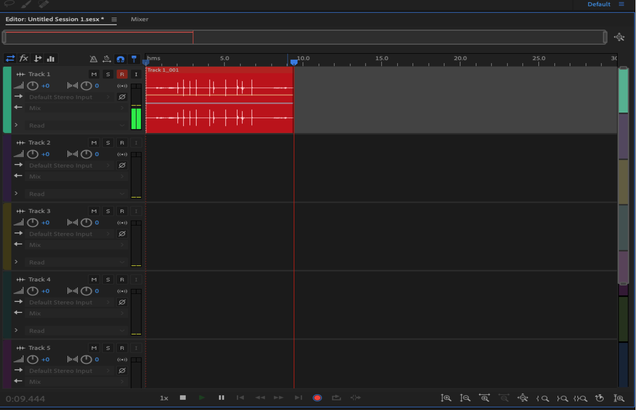Image resolution: width=636 pixels, height=410 pixels.
Task: Zoom in at in point
Action: pos(543,398)
